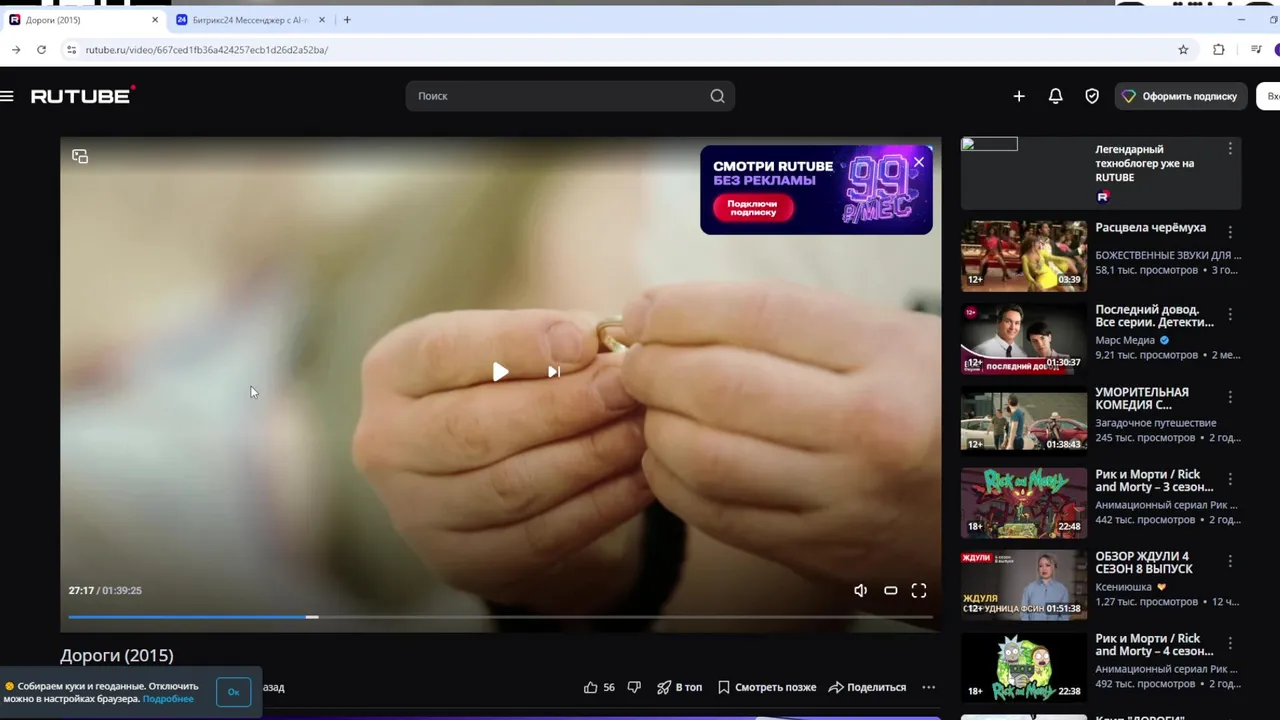The image size is (1280, 720).
Task: Open options for Рик и Морти 4 сезон
Action: (x=1230, y=643)
